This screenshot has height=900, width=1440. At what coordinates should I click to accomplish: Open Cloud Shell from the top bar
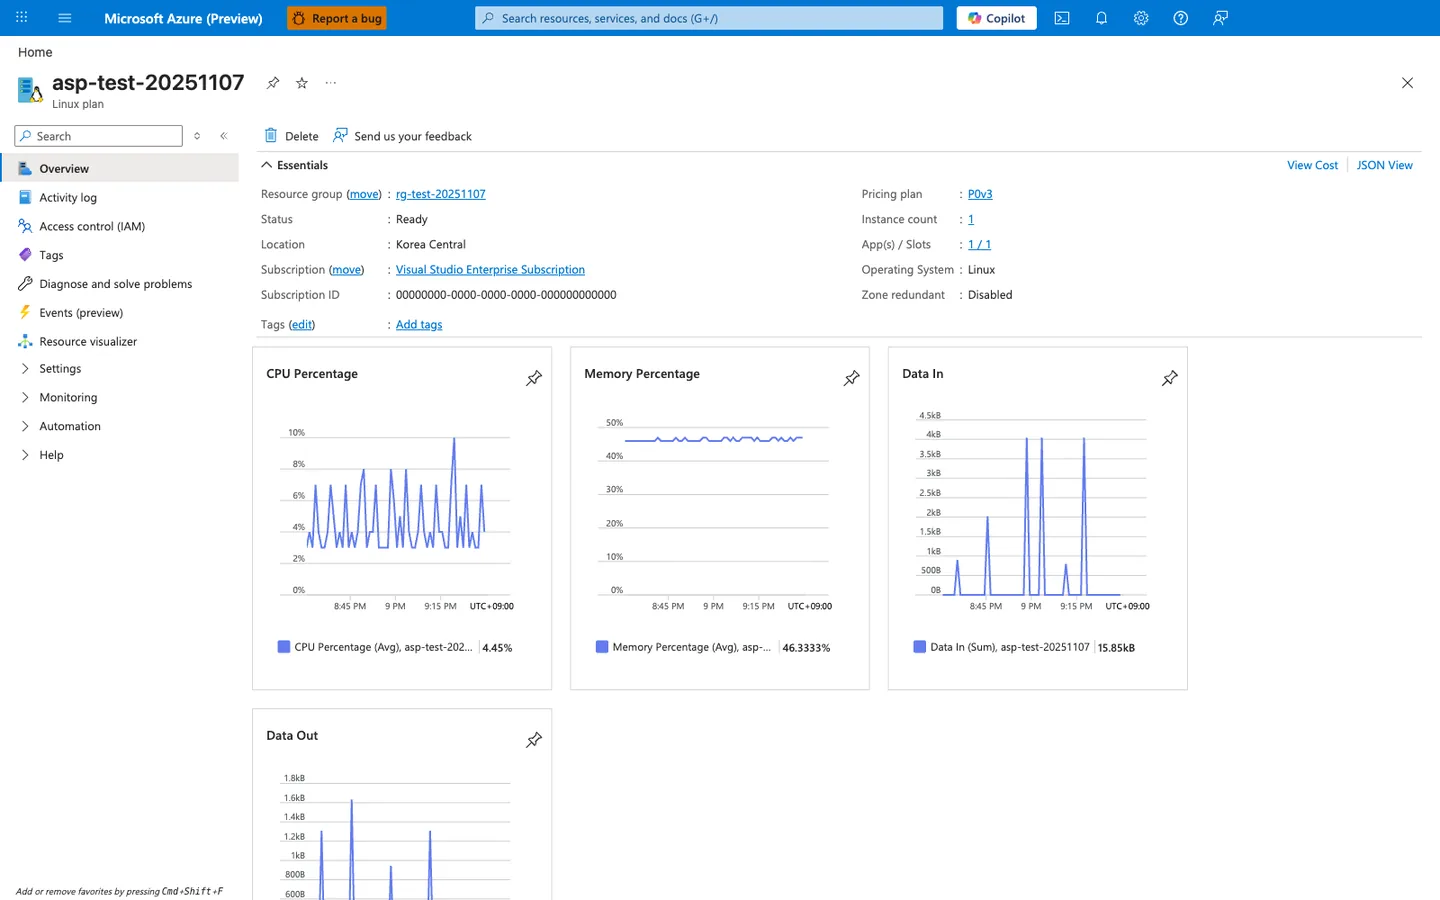(x=1062, y=18)
